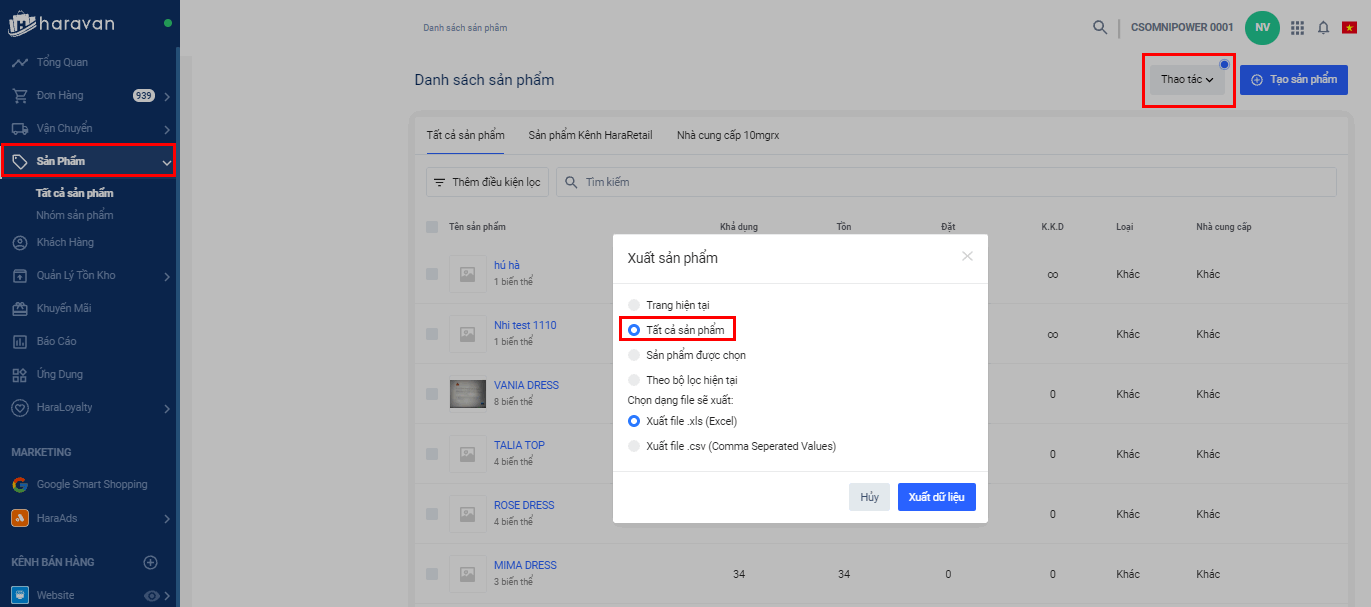Viewport: 1371px width, 607px height.
Task: Click the Hủy cancel button
Action: [869, 497]
